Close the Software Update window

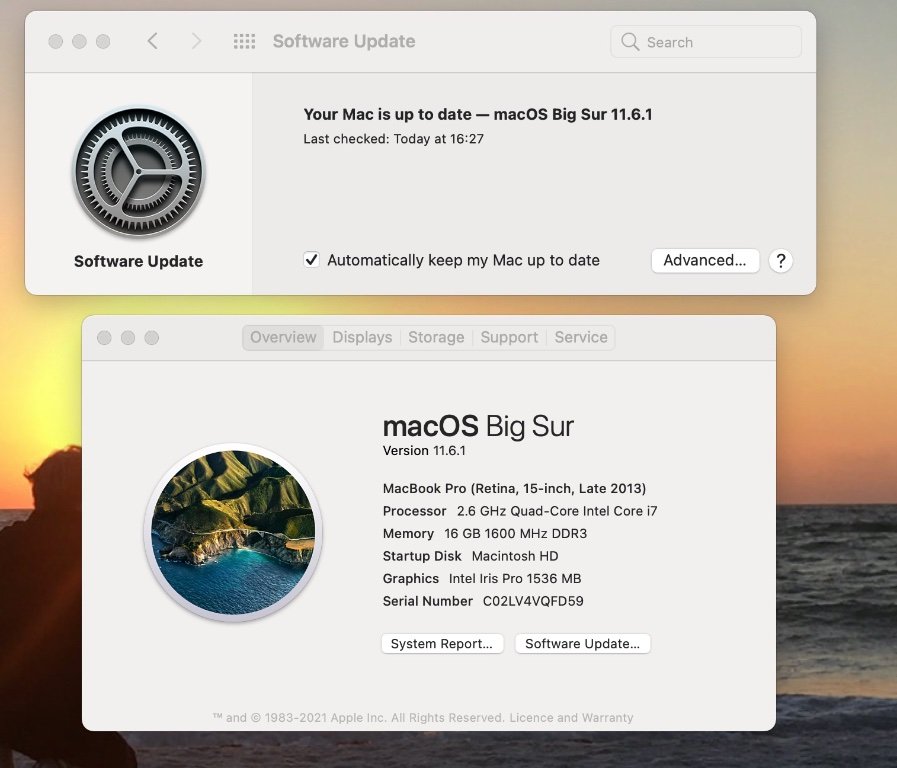[55, 42]
